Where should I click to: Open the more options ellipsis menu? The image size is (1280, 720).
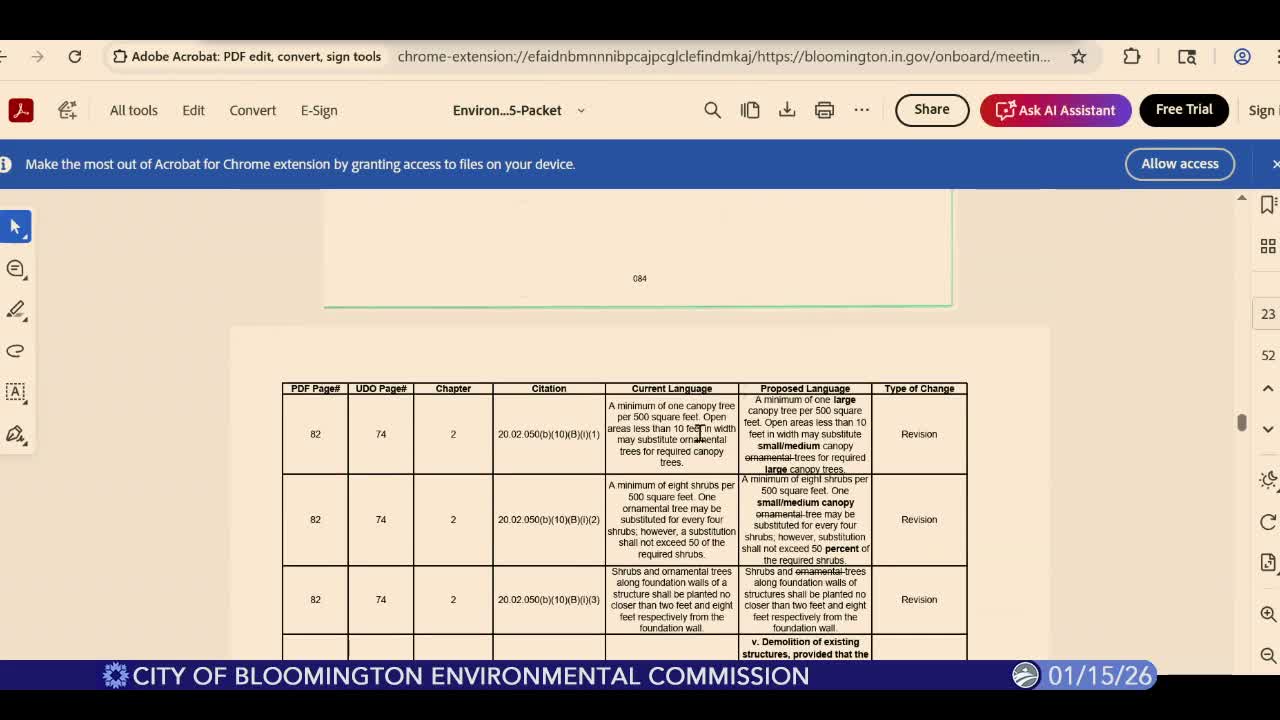pyautogui.click(x=862, y=110)
